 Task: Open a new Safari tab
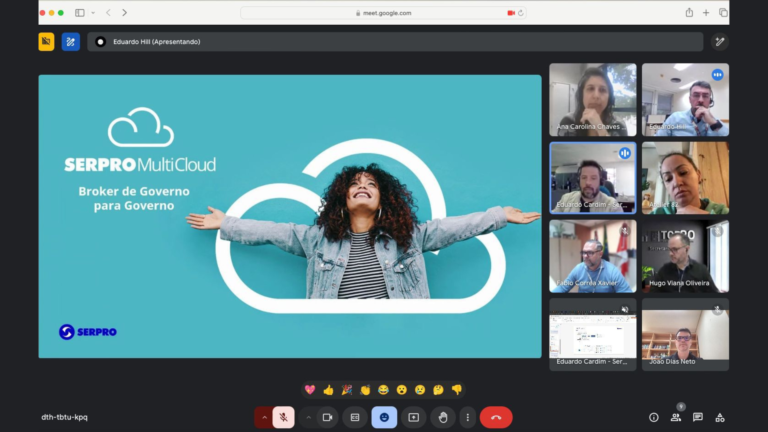706,13
